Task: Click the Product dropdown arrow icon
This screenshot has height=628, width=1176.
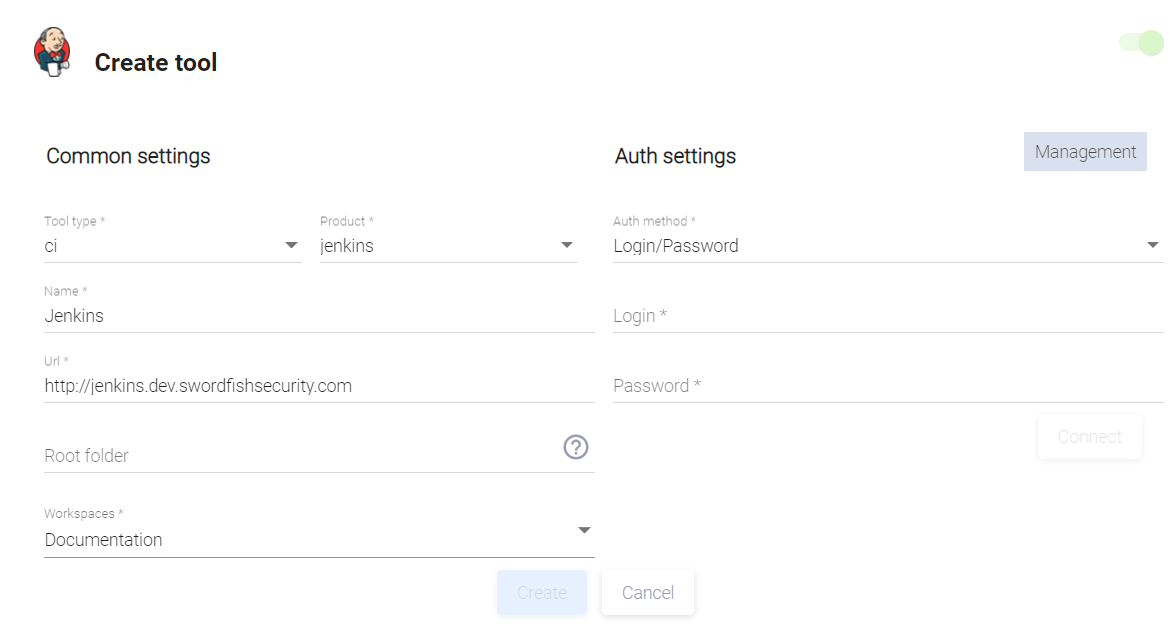Action: tap(567, 245)
